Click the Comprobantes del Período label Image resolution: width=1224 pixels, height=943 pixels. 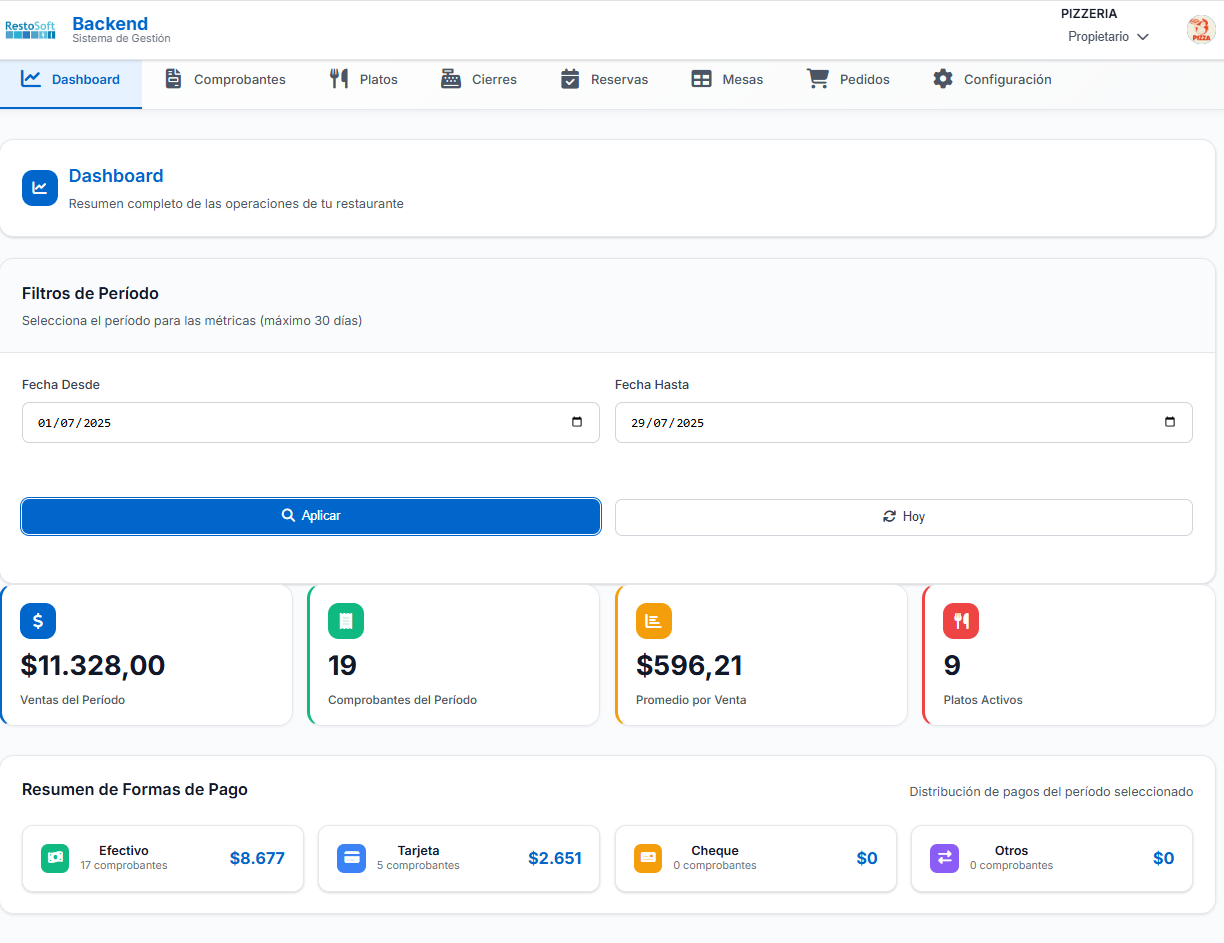pyautogui.click(x=402, y=700)
